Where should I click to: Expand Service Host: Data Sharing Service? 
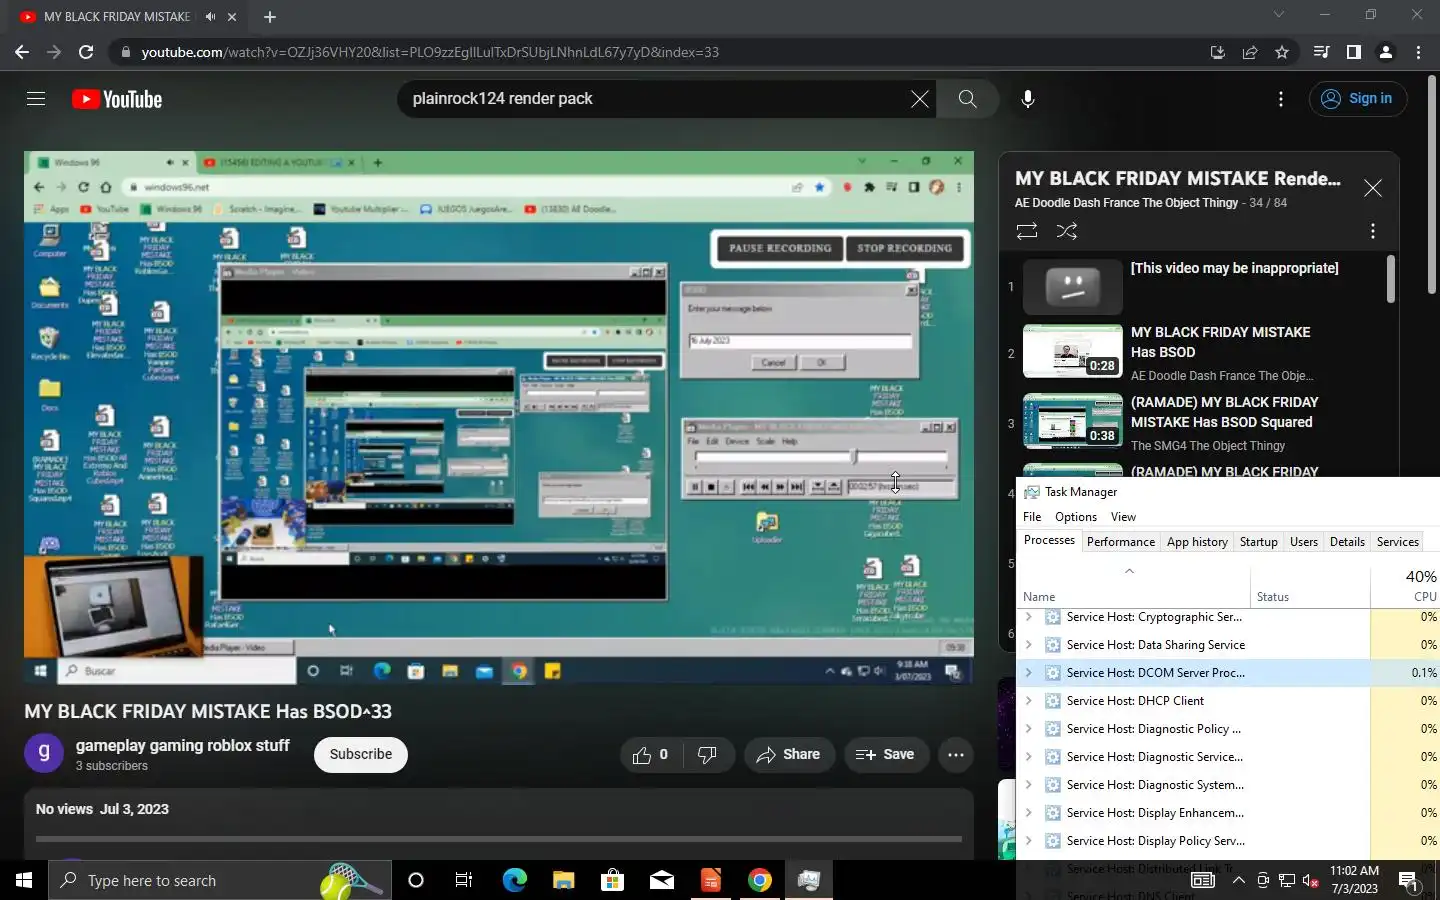[x=1028, y=645]
